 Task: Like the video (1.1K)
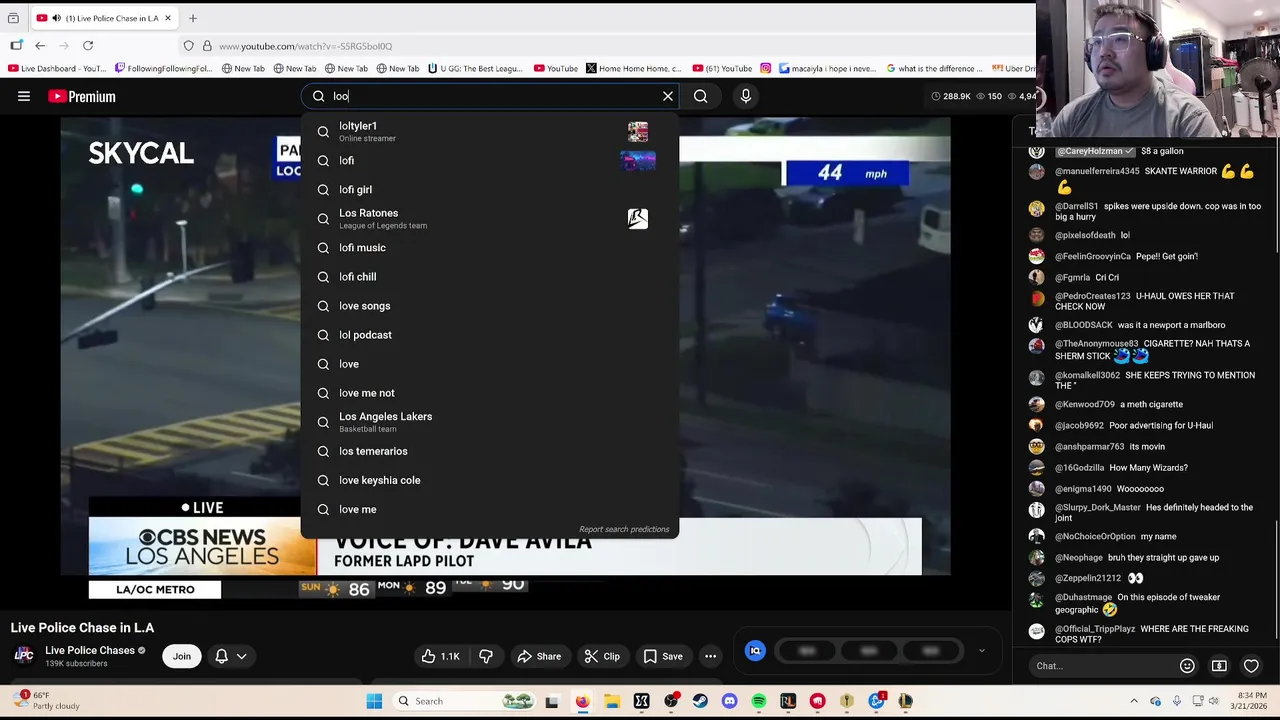tap(440, 656)
